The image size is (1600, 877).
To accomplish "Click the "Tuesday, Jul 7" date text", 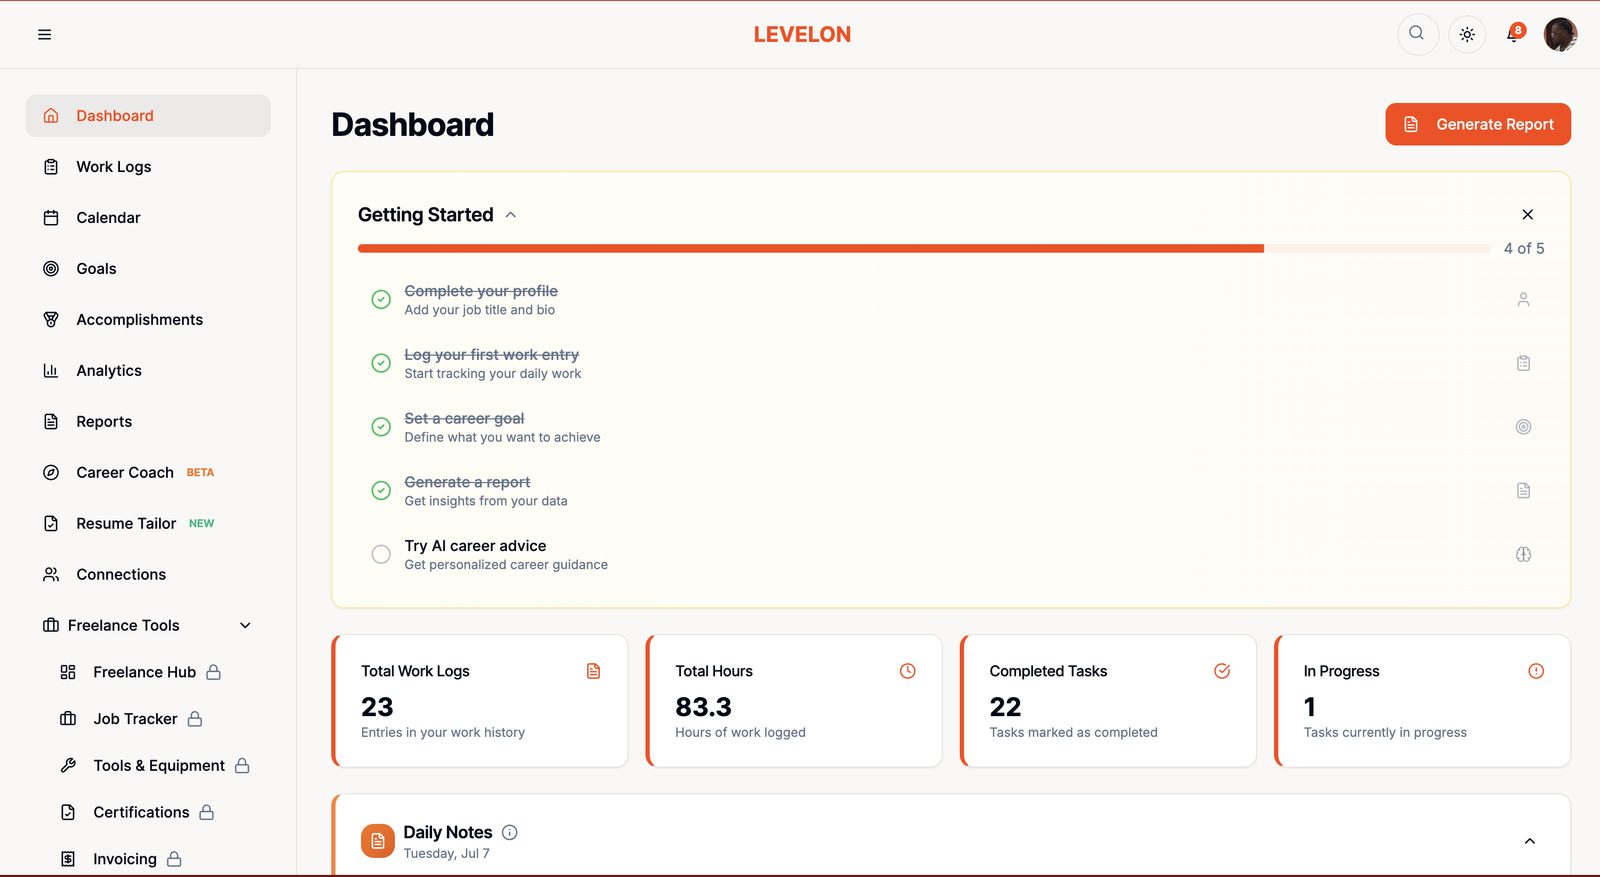I will (447, 853).
